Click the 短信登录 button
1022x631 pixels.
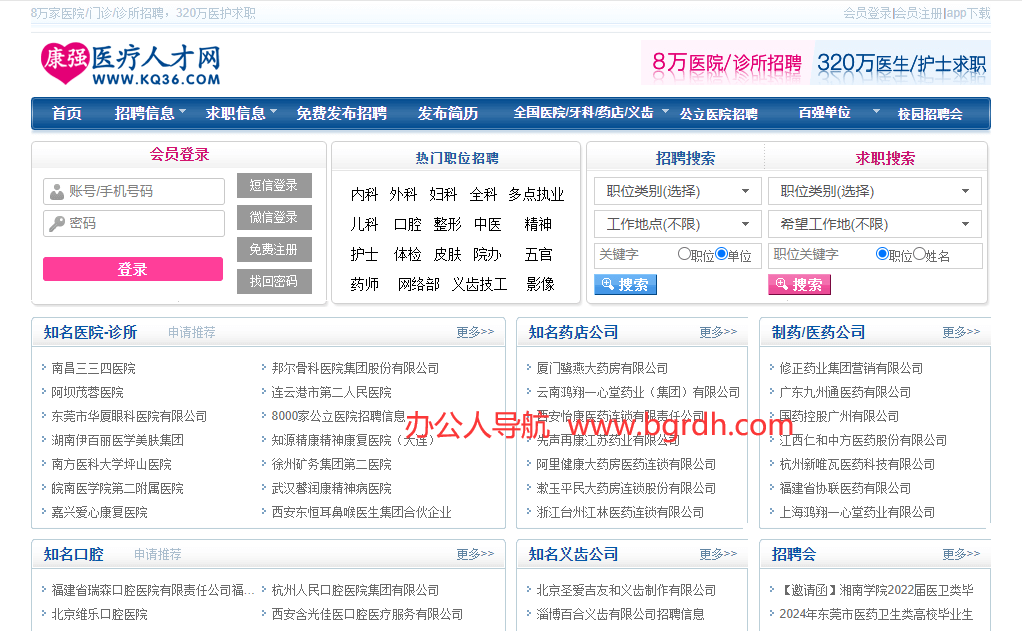click(x=274, y=185)
